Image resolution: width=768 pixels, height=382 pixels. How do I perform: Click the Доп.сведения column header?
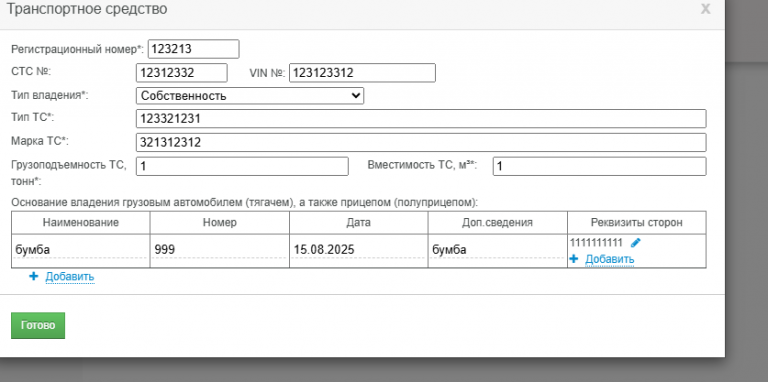pyautogui.click(x=498, y=223)
